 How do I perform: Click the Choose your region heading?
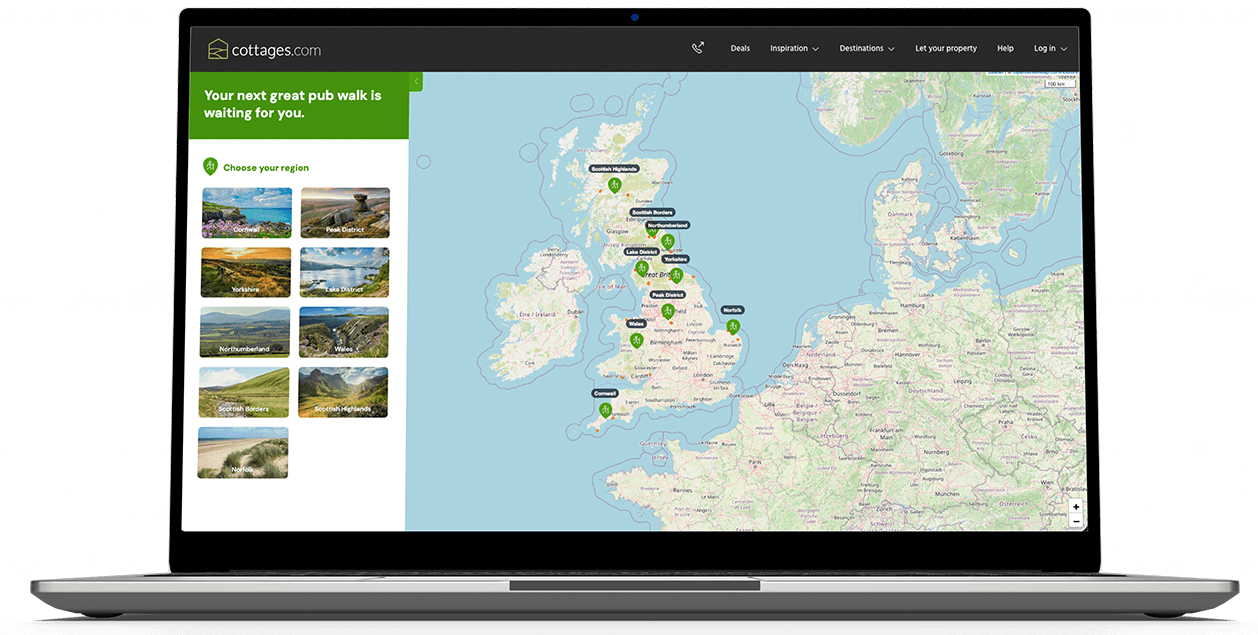click(266, 168)
